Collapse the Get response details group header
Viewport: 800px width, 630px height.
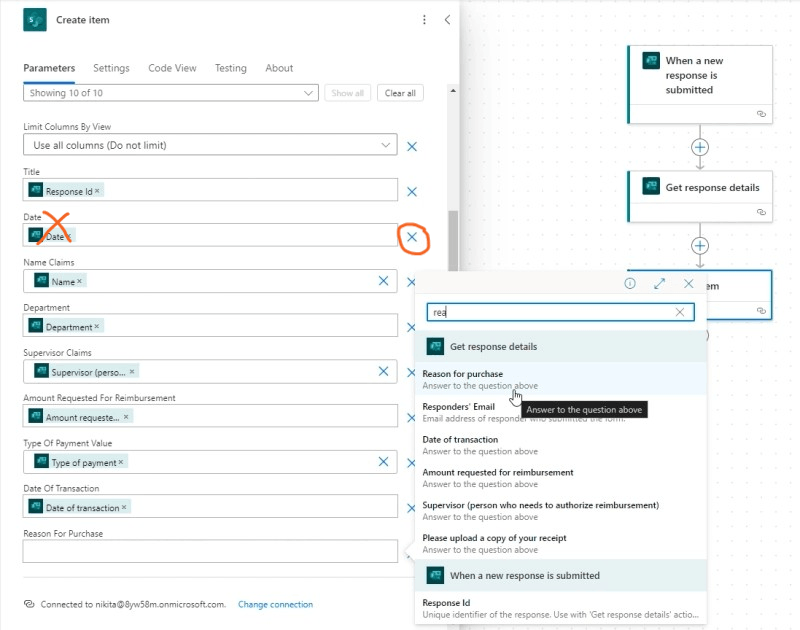click(561, 347)
